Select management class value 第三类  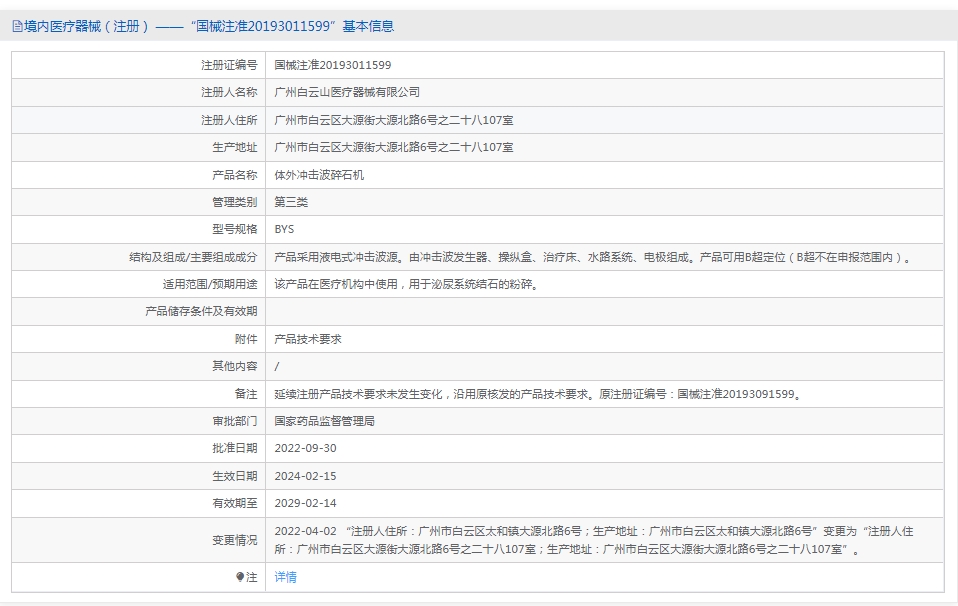(x=291, y=202)
